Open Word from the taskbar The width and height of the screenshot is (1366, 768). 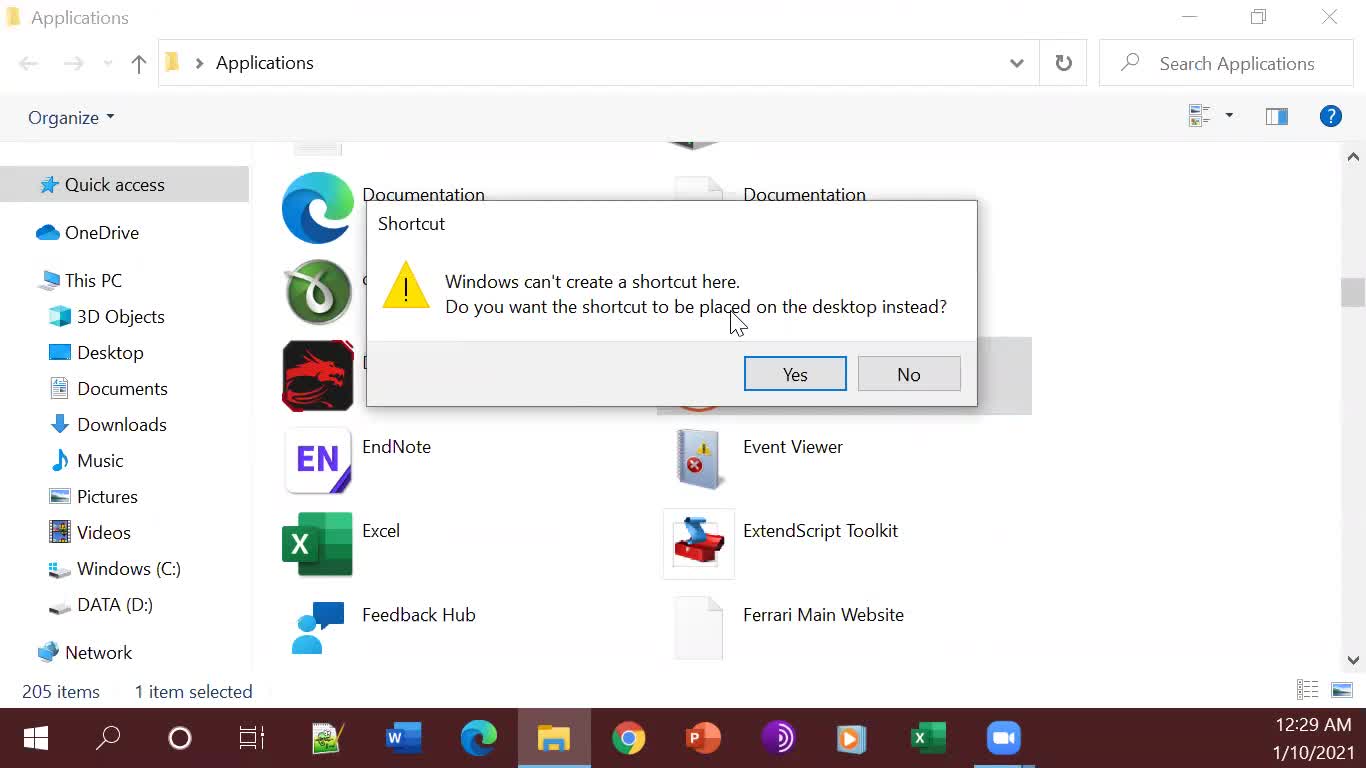pos(403,738)
